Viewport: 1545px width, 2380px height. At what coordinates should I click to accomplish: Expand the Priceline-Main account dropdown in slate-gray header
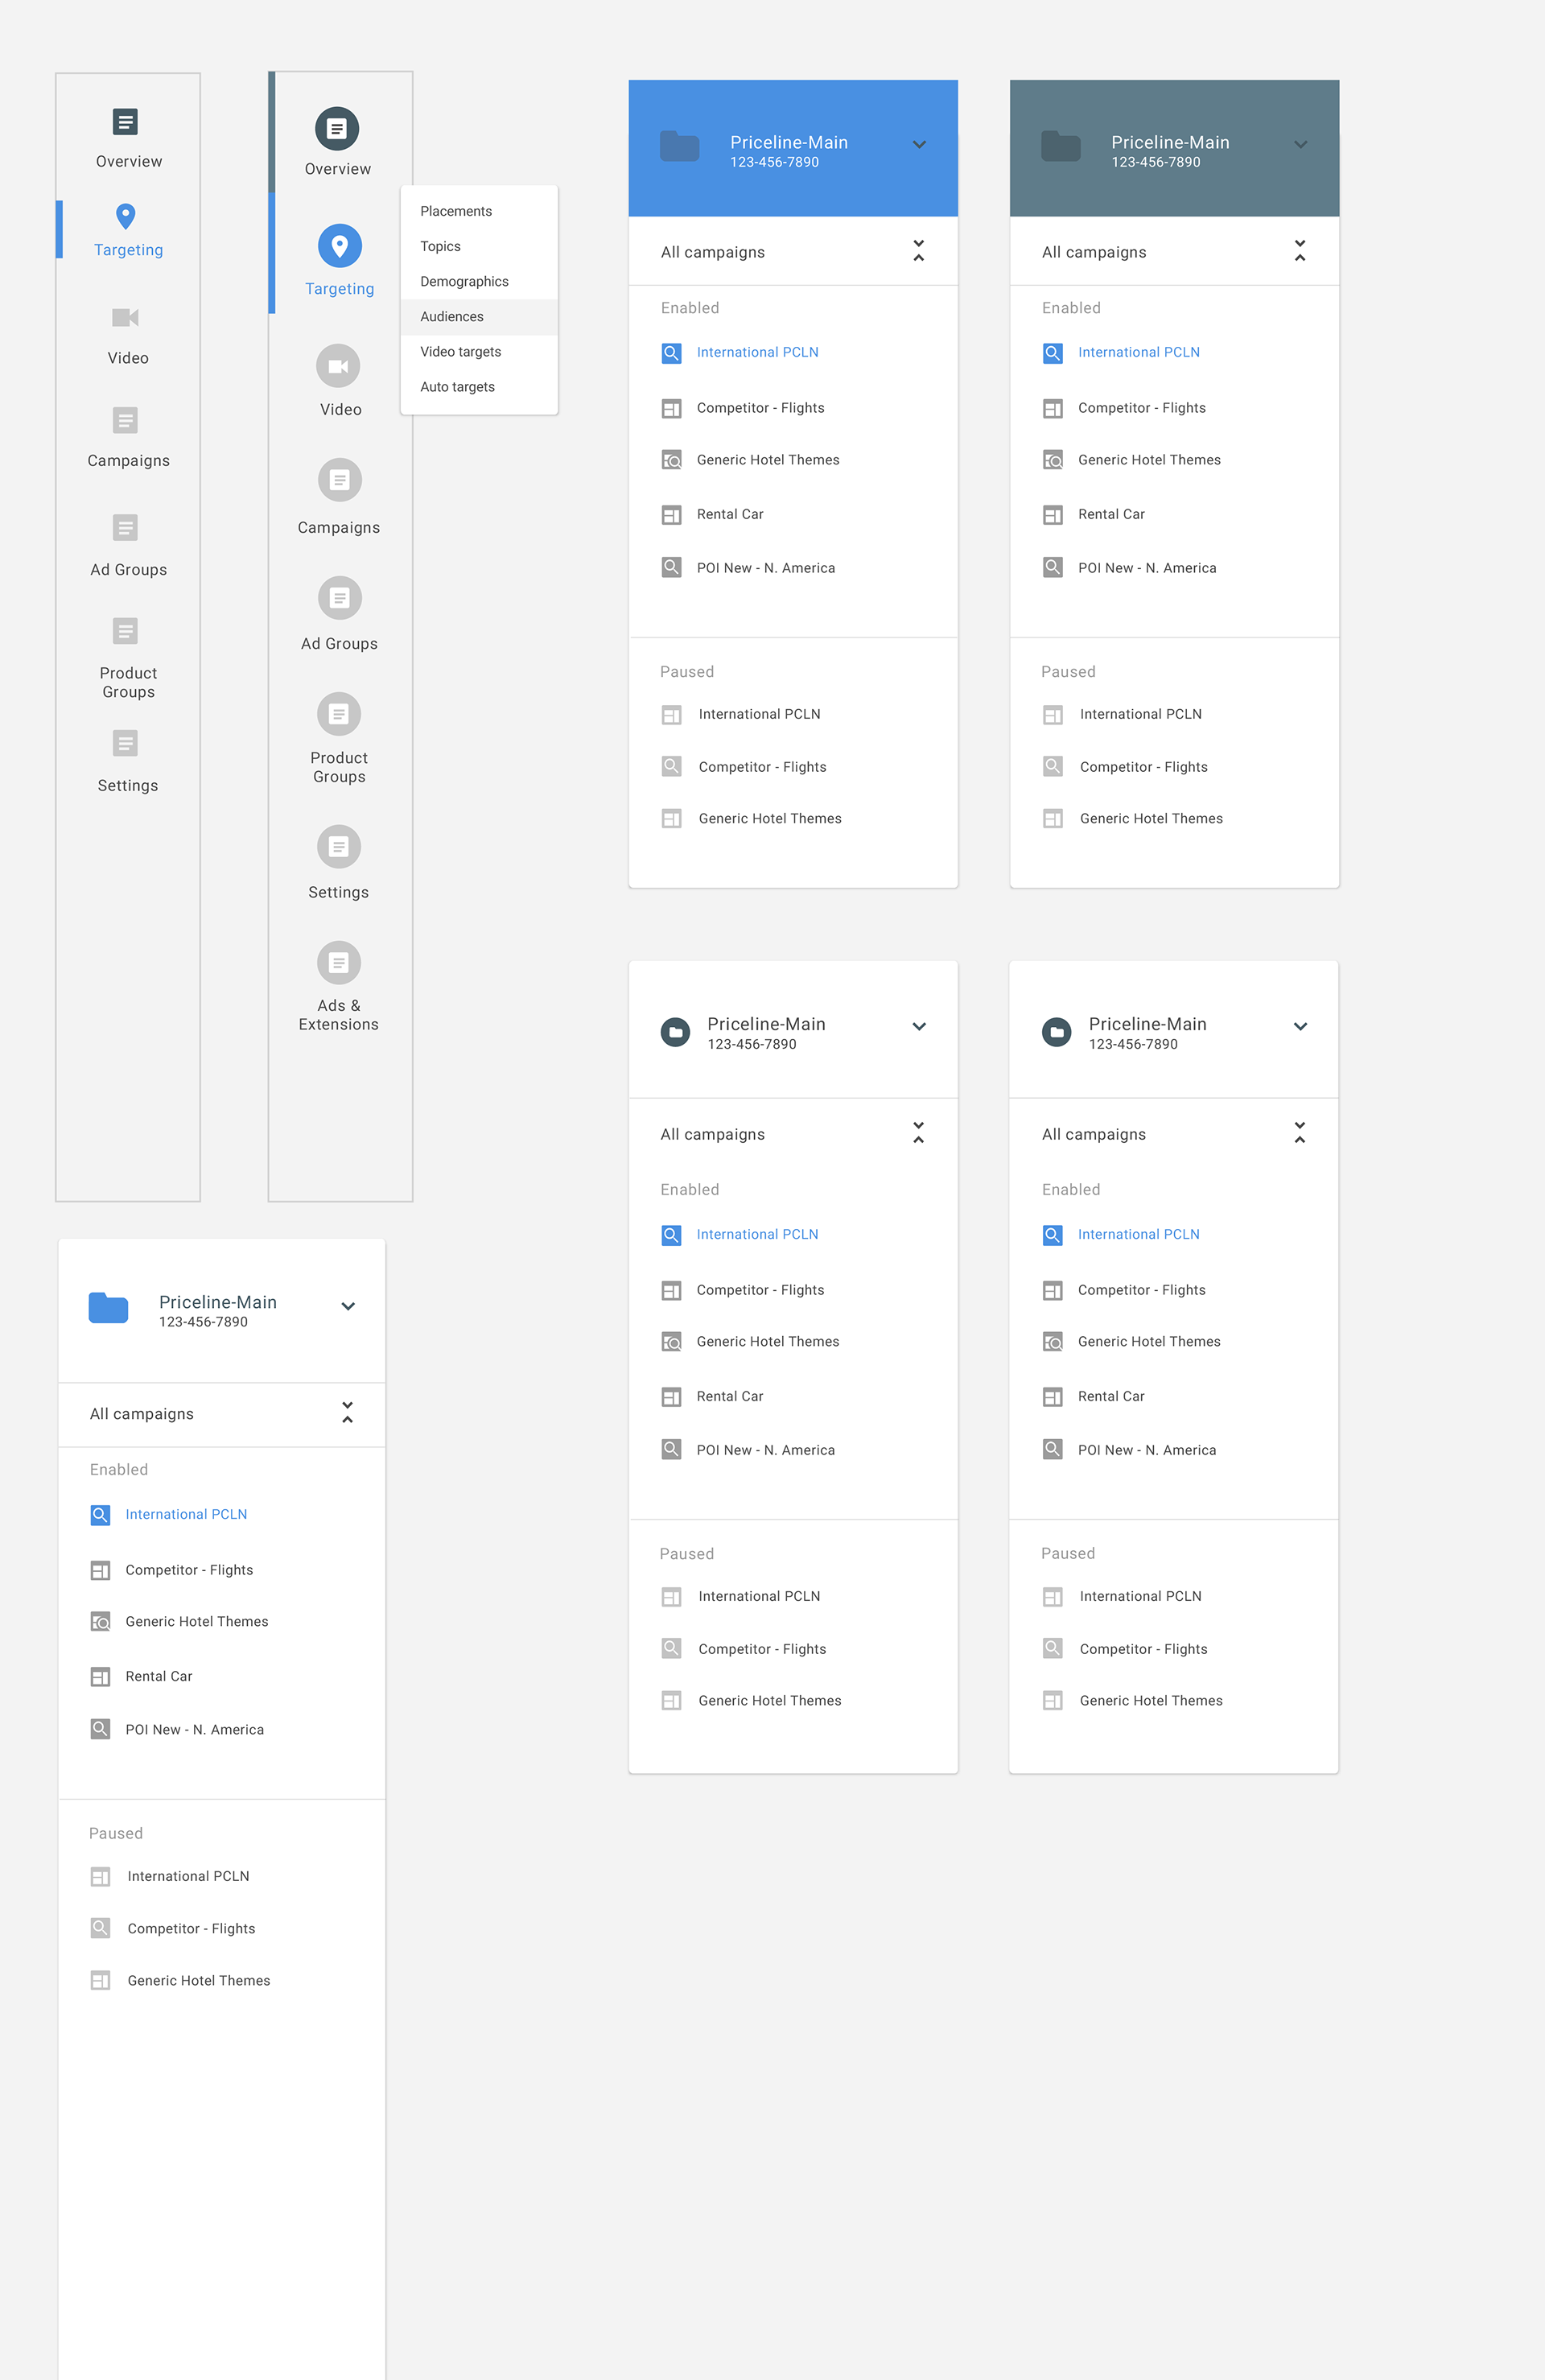(x=1300, y=145)
